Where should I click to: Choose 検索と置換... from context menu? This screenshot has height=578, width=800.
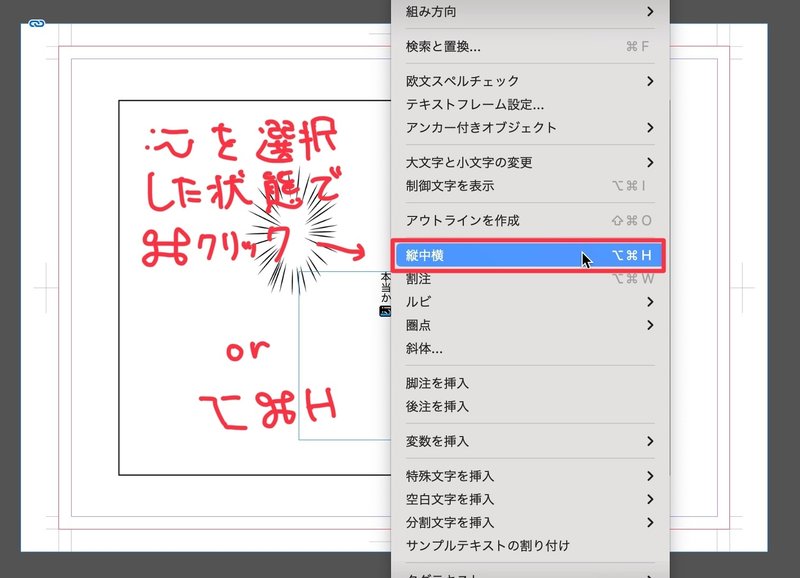(530, 46)
